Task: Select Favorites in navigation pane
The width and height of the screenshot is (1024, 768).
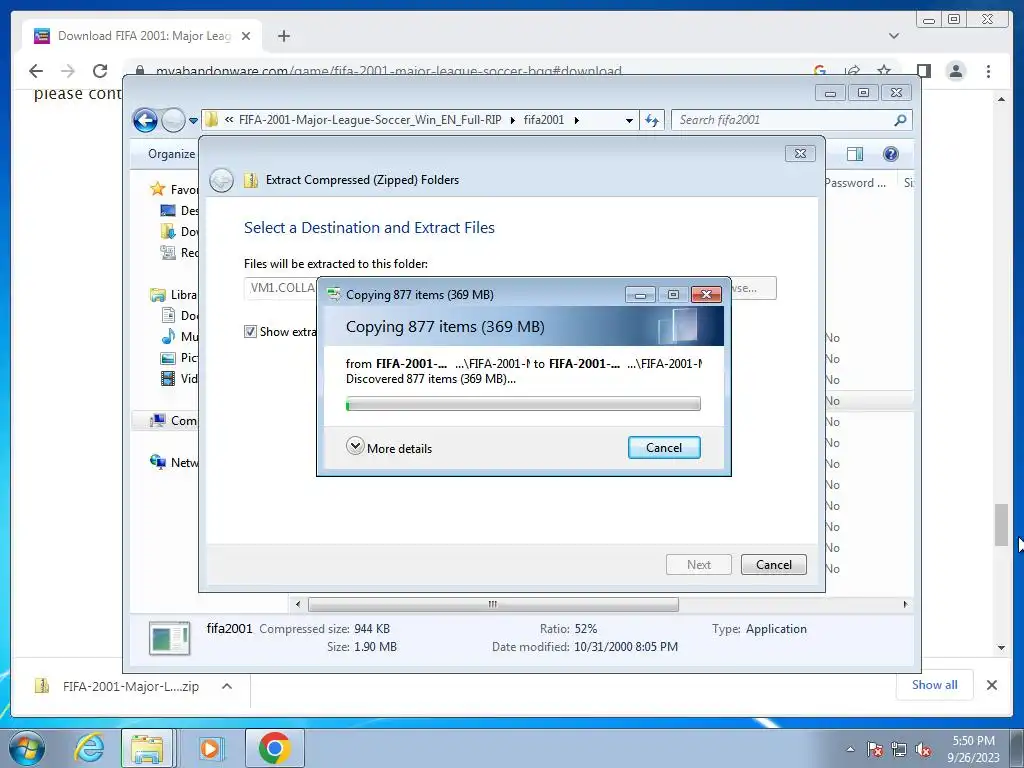Action: click(175, 189)
